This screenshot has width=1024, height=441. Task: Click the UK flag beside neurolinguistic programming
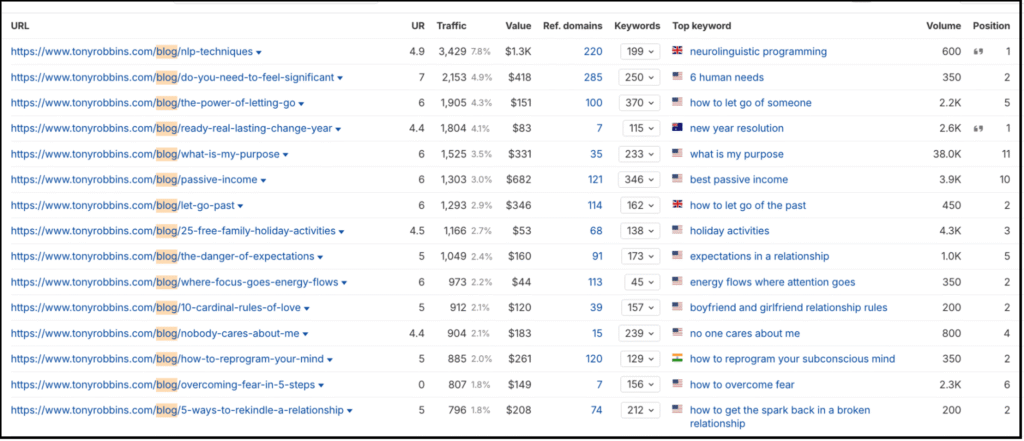point(677,51)
